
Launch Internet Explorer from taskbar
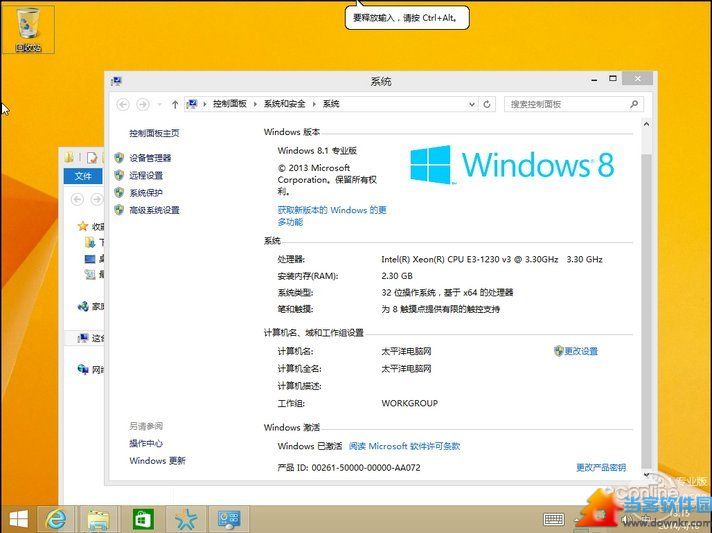(56, 518)
